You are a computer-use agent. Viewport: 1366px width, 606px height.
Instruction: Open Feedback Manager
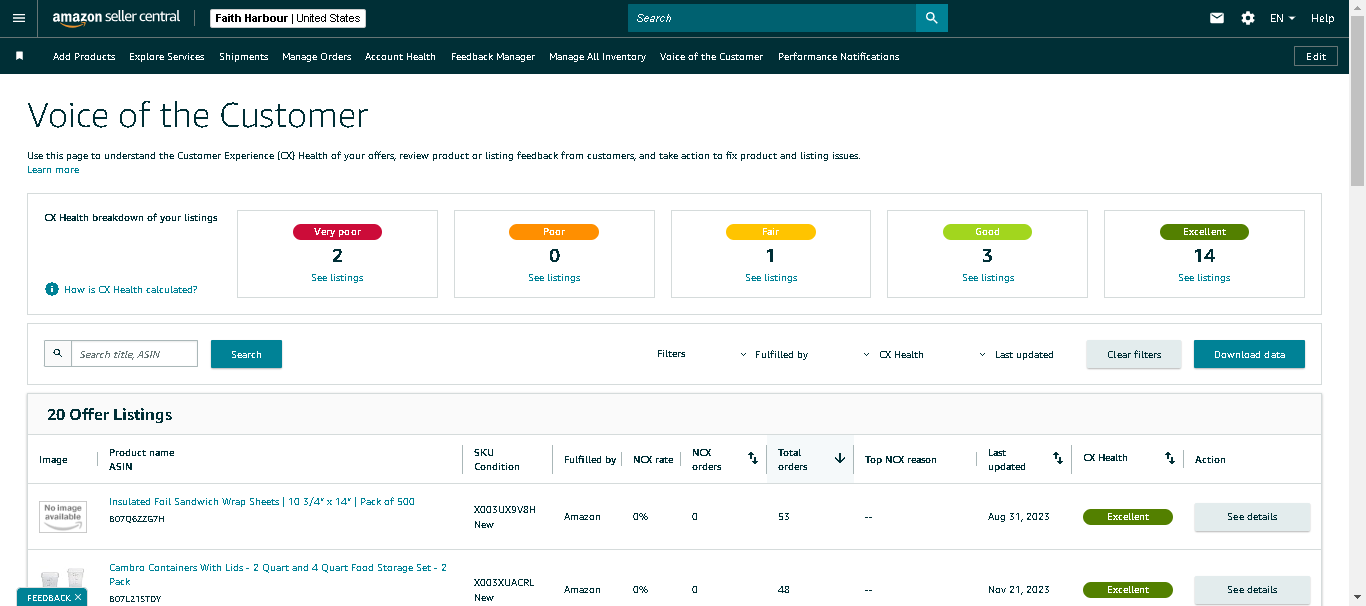point(493,57)
